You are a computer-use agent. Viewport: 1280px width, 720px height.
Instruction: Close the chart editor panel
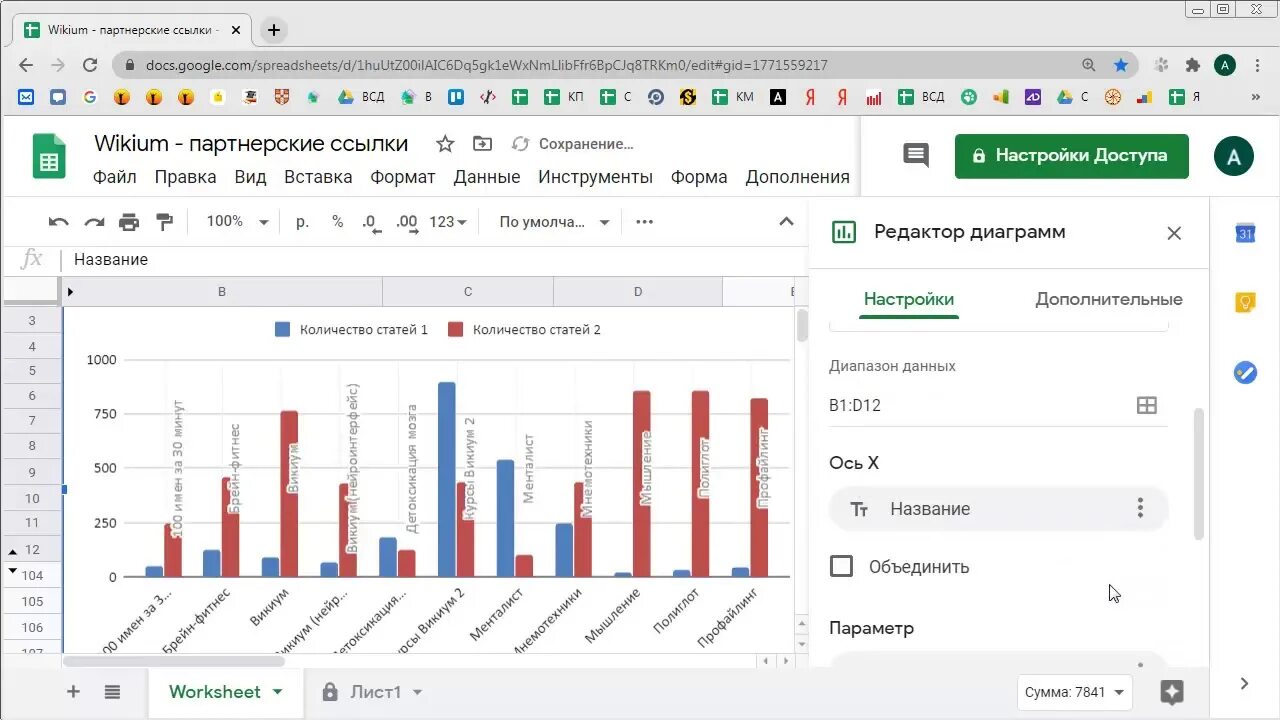(x=1174, y=233)
